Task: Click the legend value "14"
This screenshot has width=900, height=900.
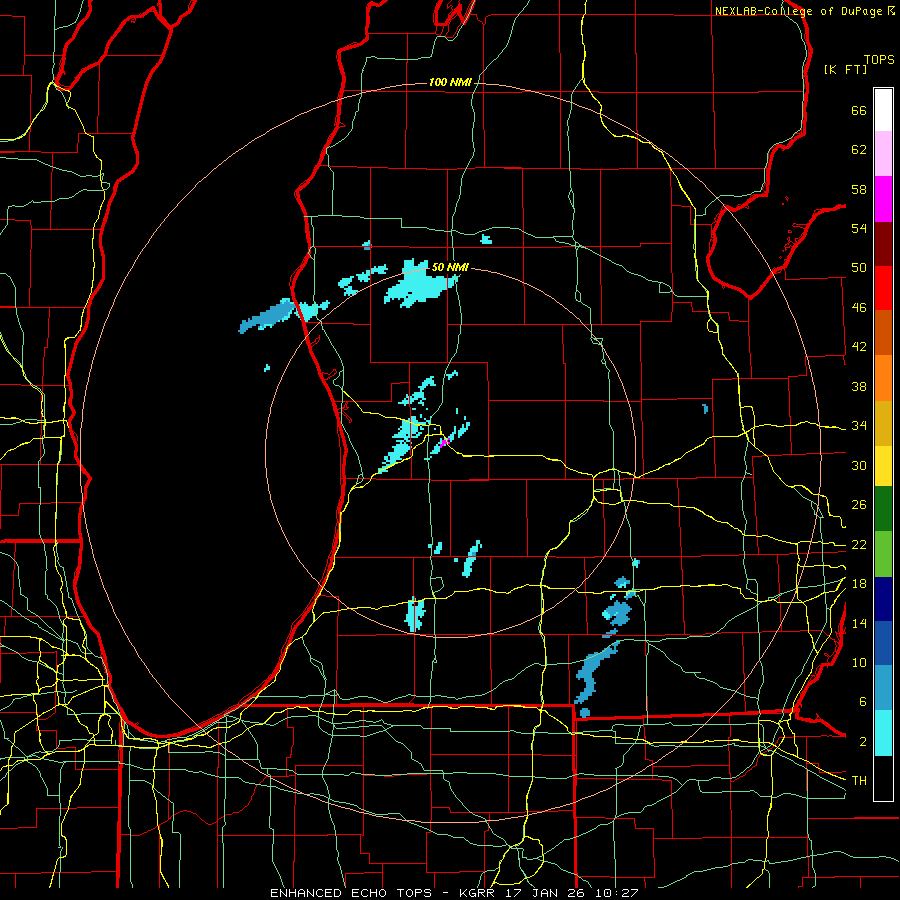Action: coord(859,623)
